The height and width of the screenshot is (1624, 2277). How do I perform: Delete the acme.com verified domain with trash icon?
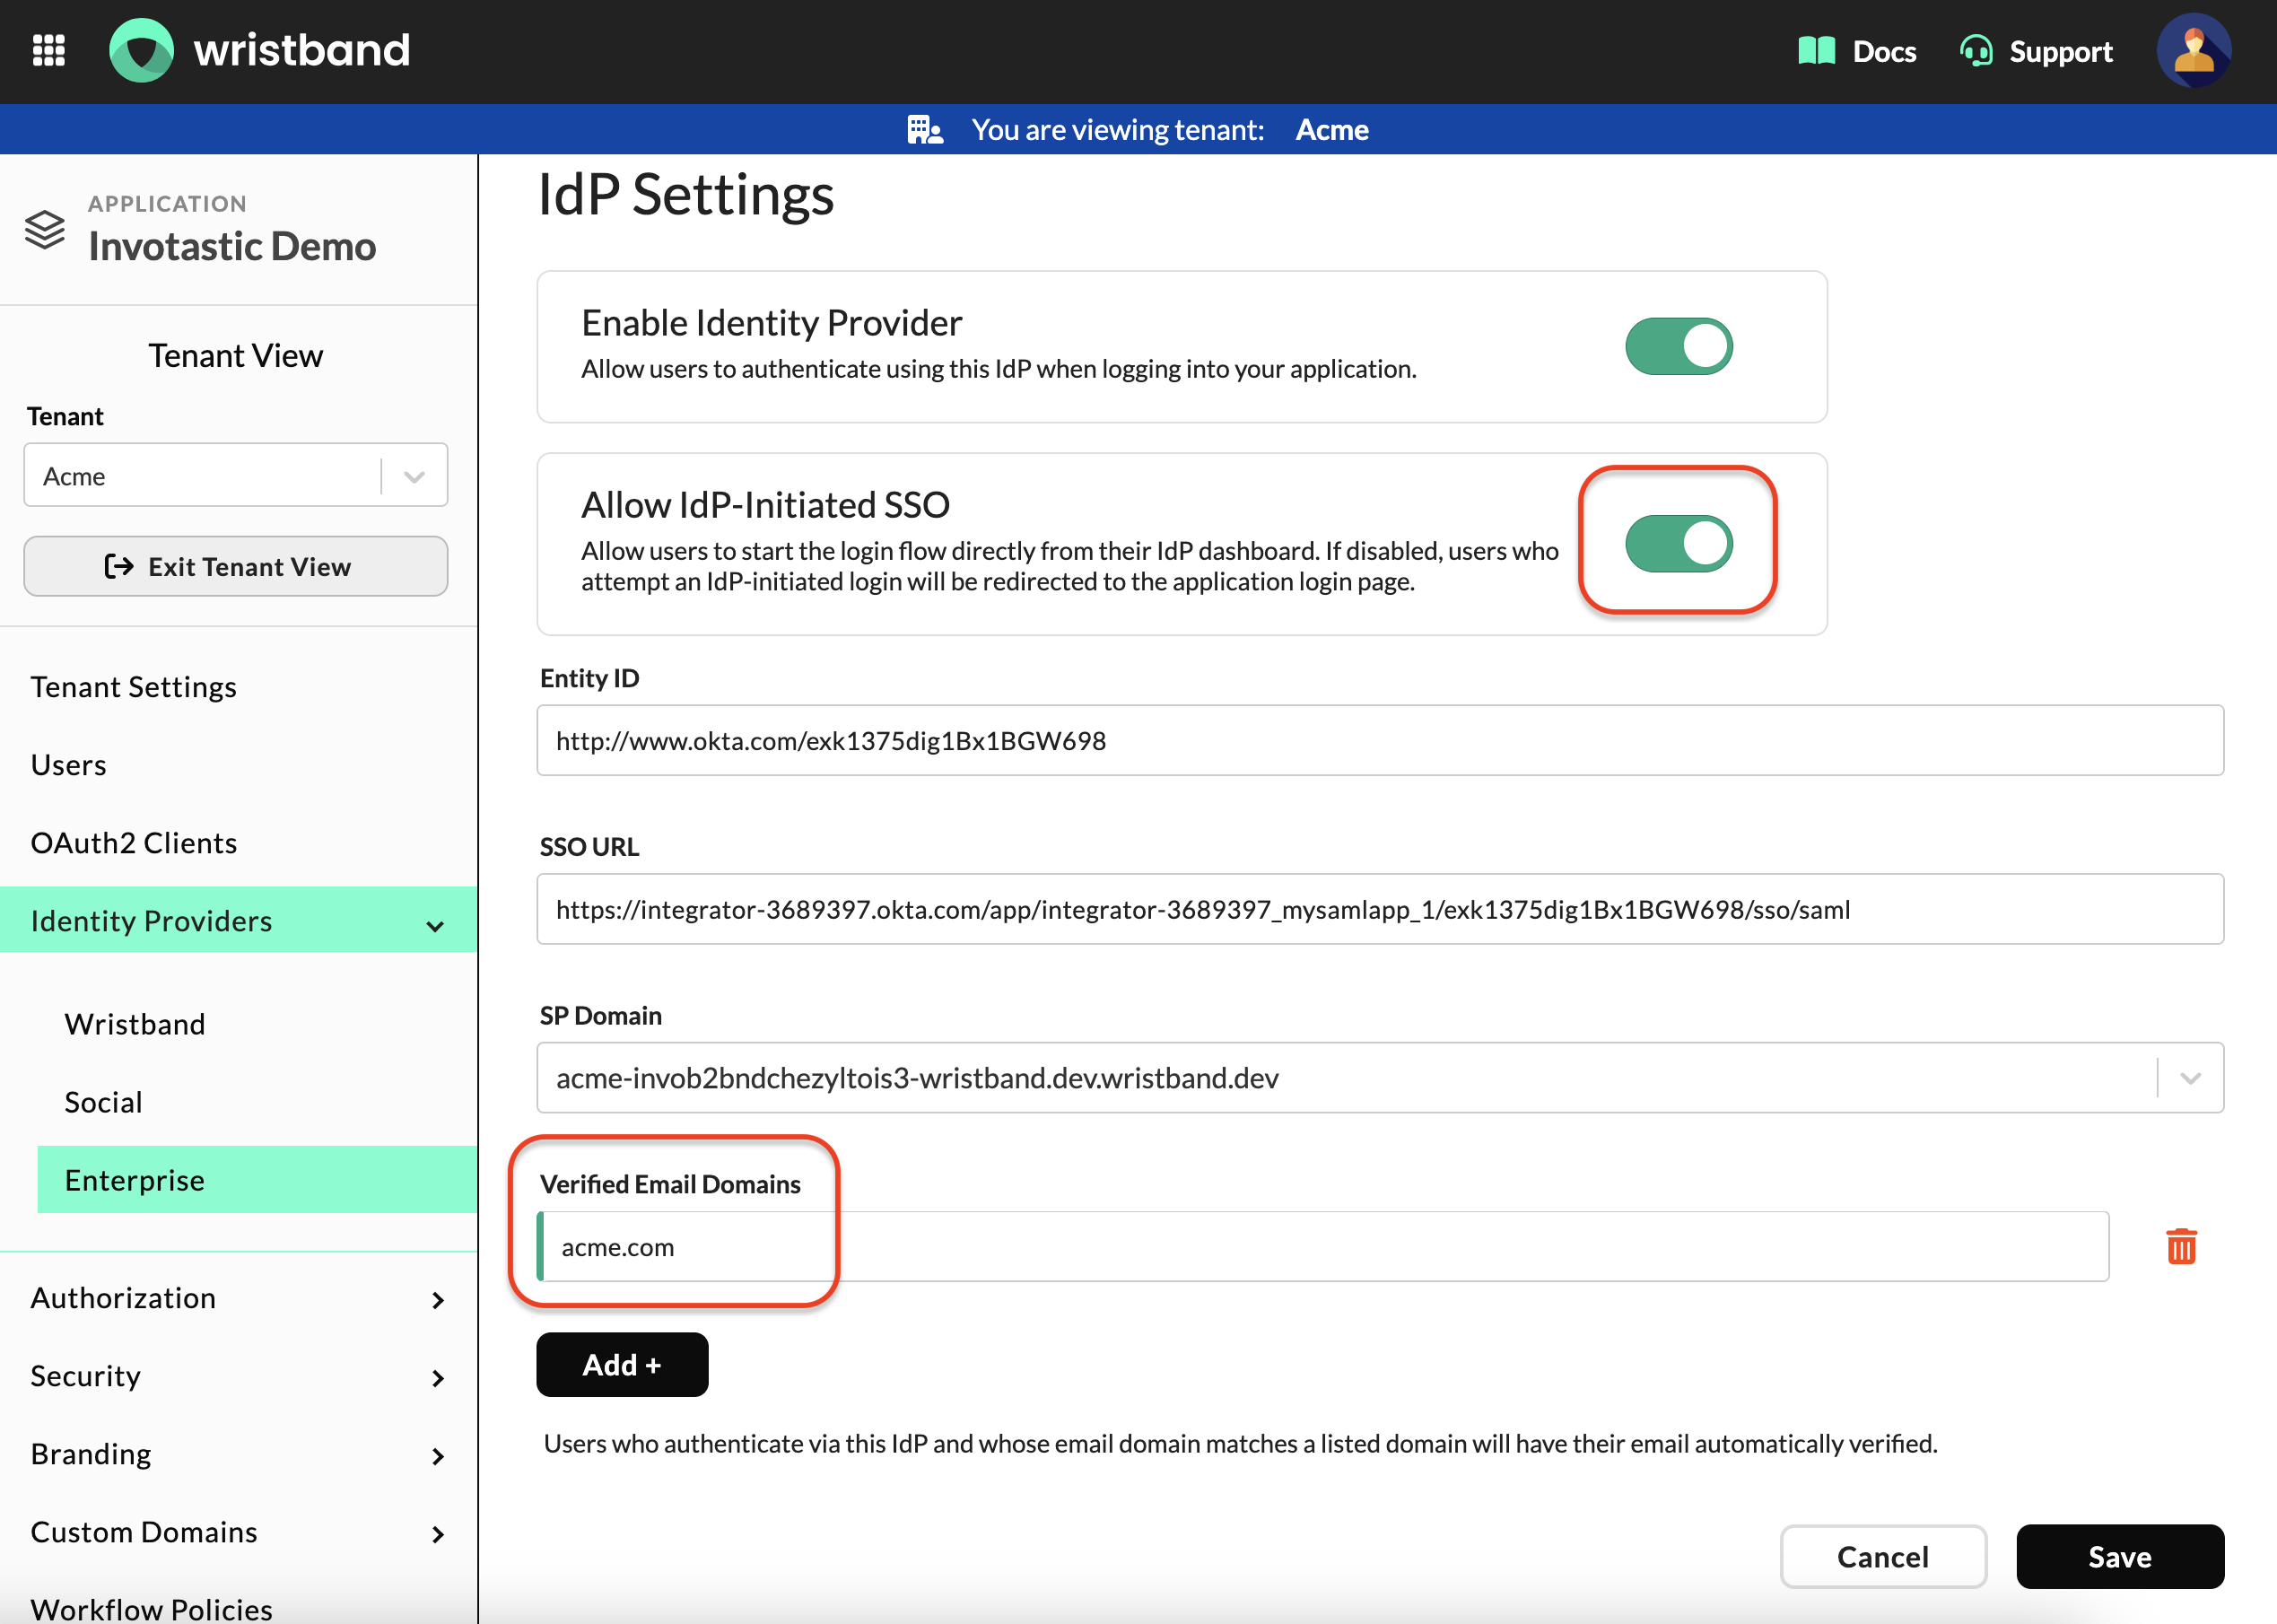tap(2181, 1246)
